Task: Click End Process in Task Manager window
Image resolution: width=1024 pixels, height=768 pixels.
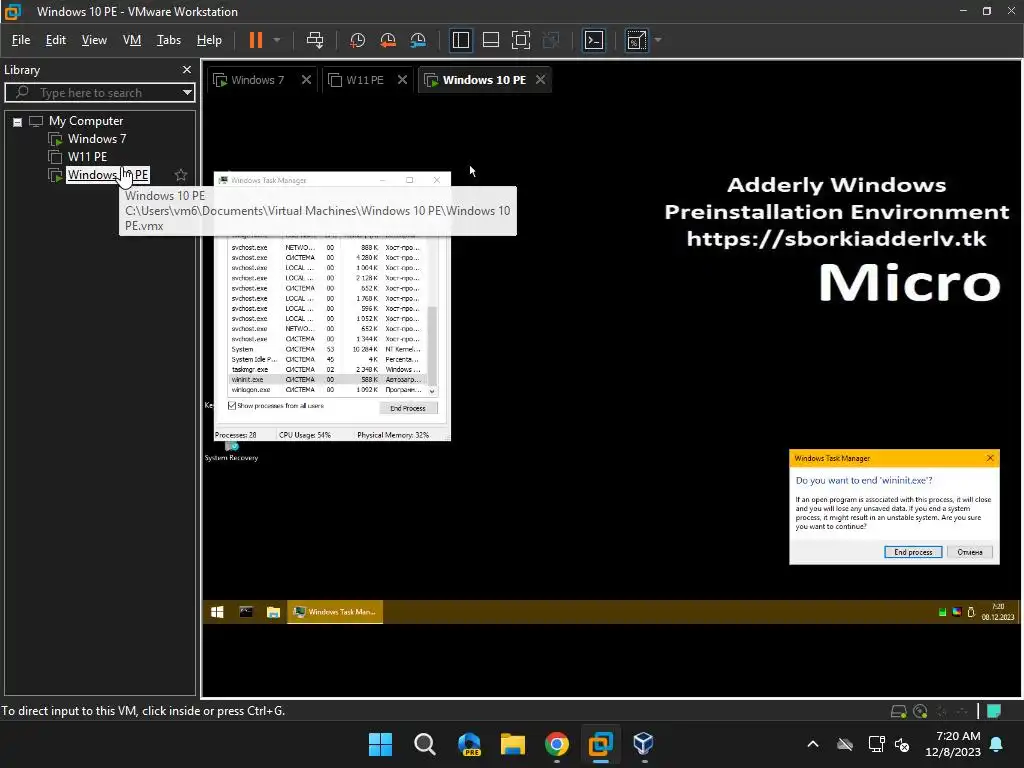Action: pyautogui.click(x=408, y=408)
